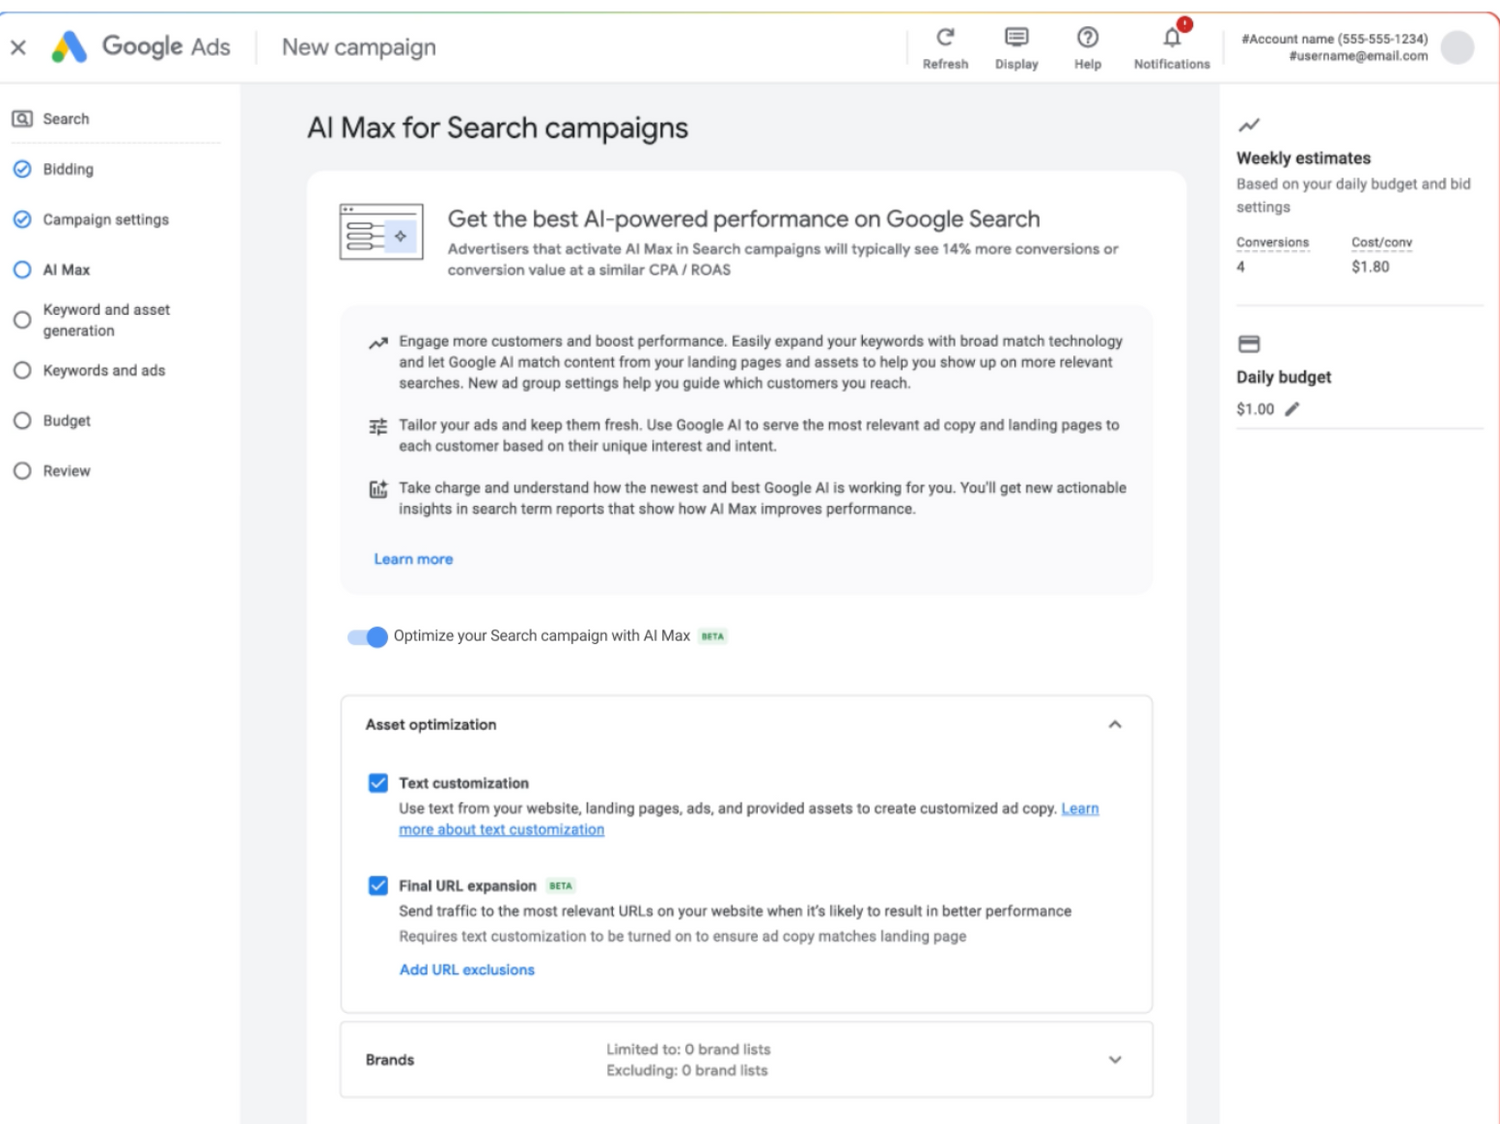This screenshot has height=1124, width=1500.
Task: Select the Budget step in sidebar
Action: [67, 421]
